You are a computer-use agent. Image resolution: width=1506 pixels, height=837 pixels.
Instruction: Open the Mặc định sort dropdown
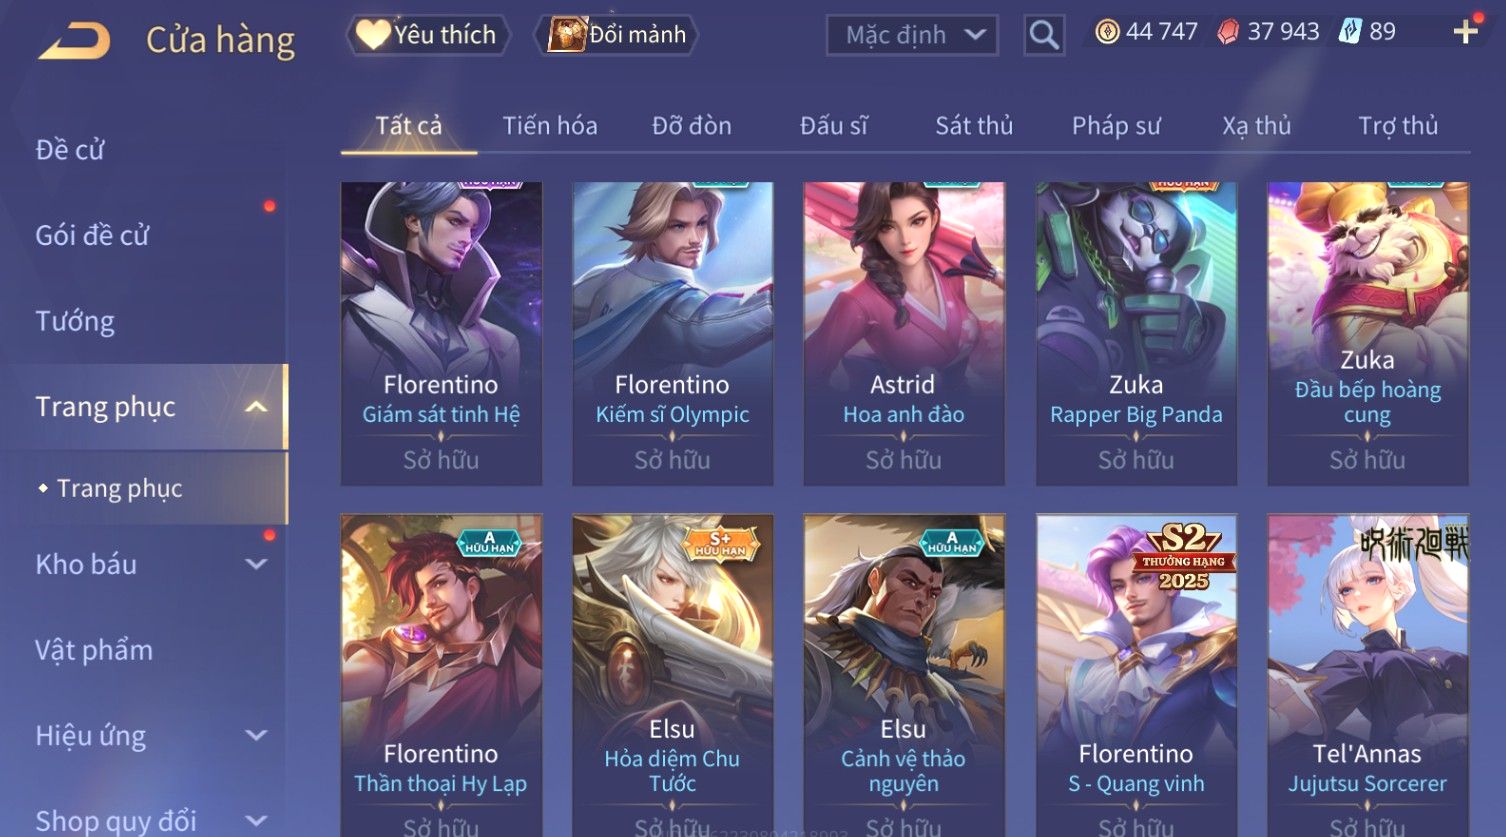coord(912,35)
